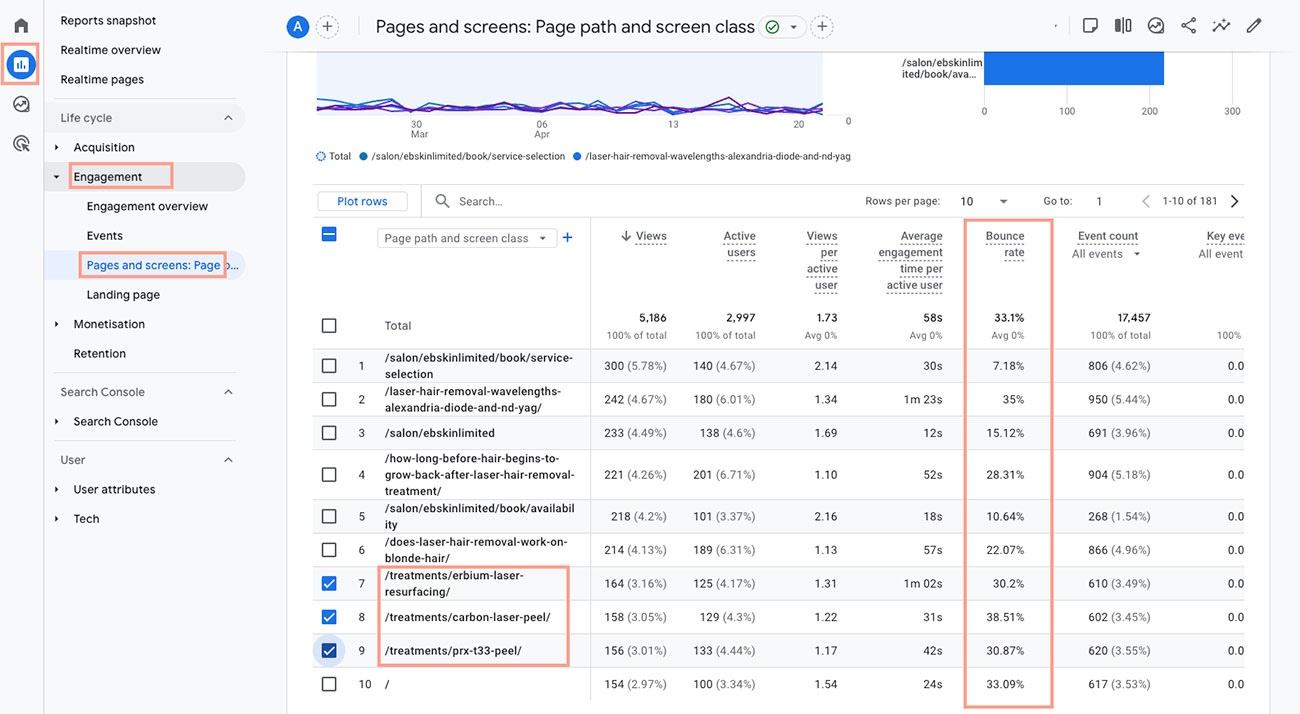Share this report icon
1300x714 pixels.
coord(1188,26)
